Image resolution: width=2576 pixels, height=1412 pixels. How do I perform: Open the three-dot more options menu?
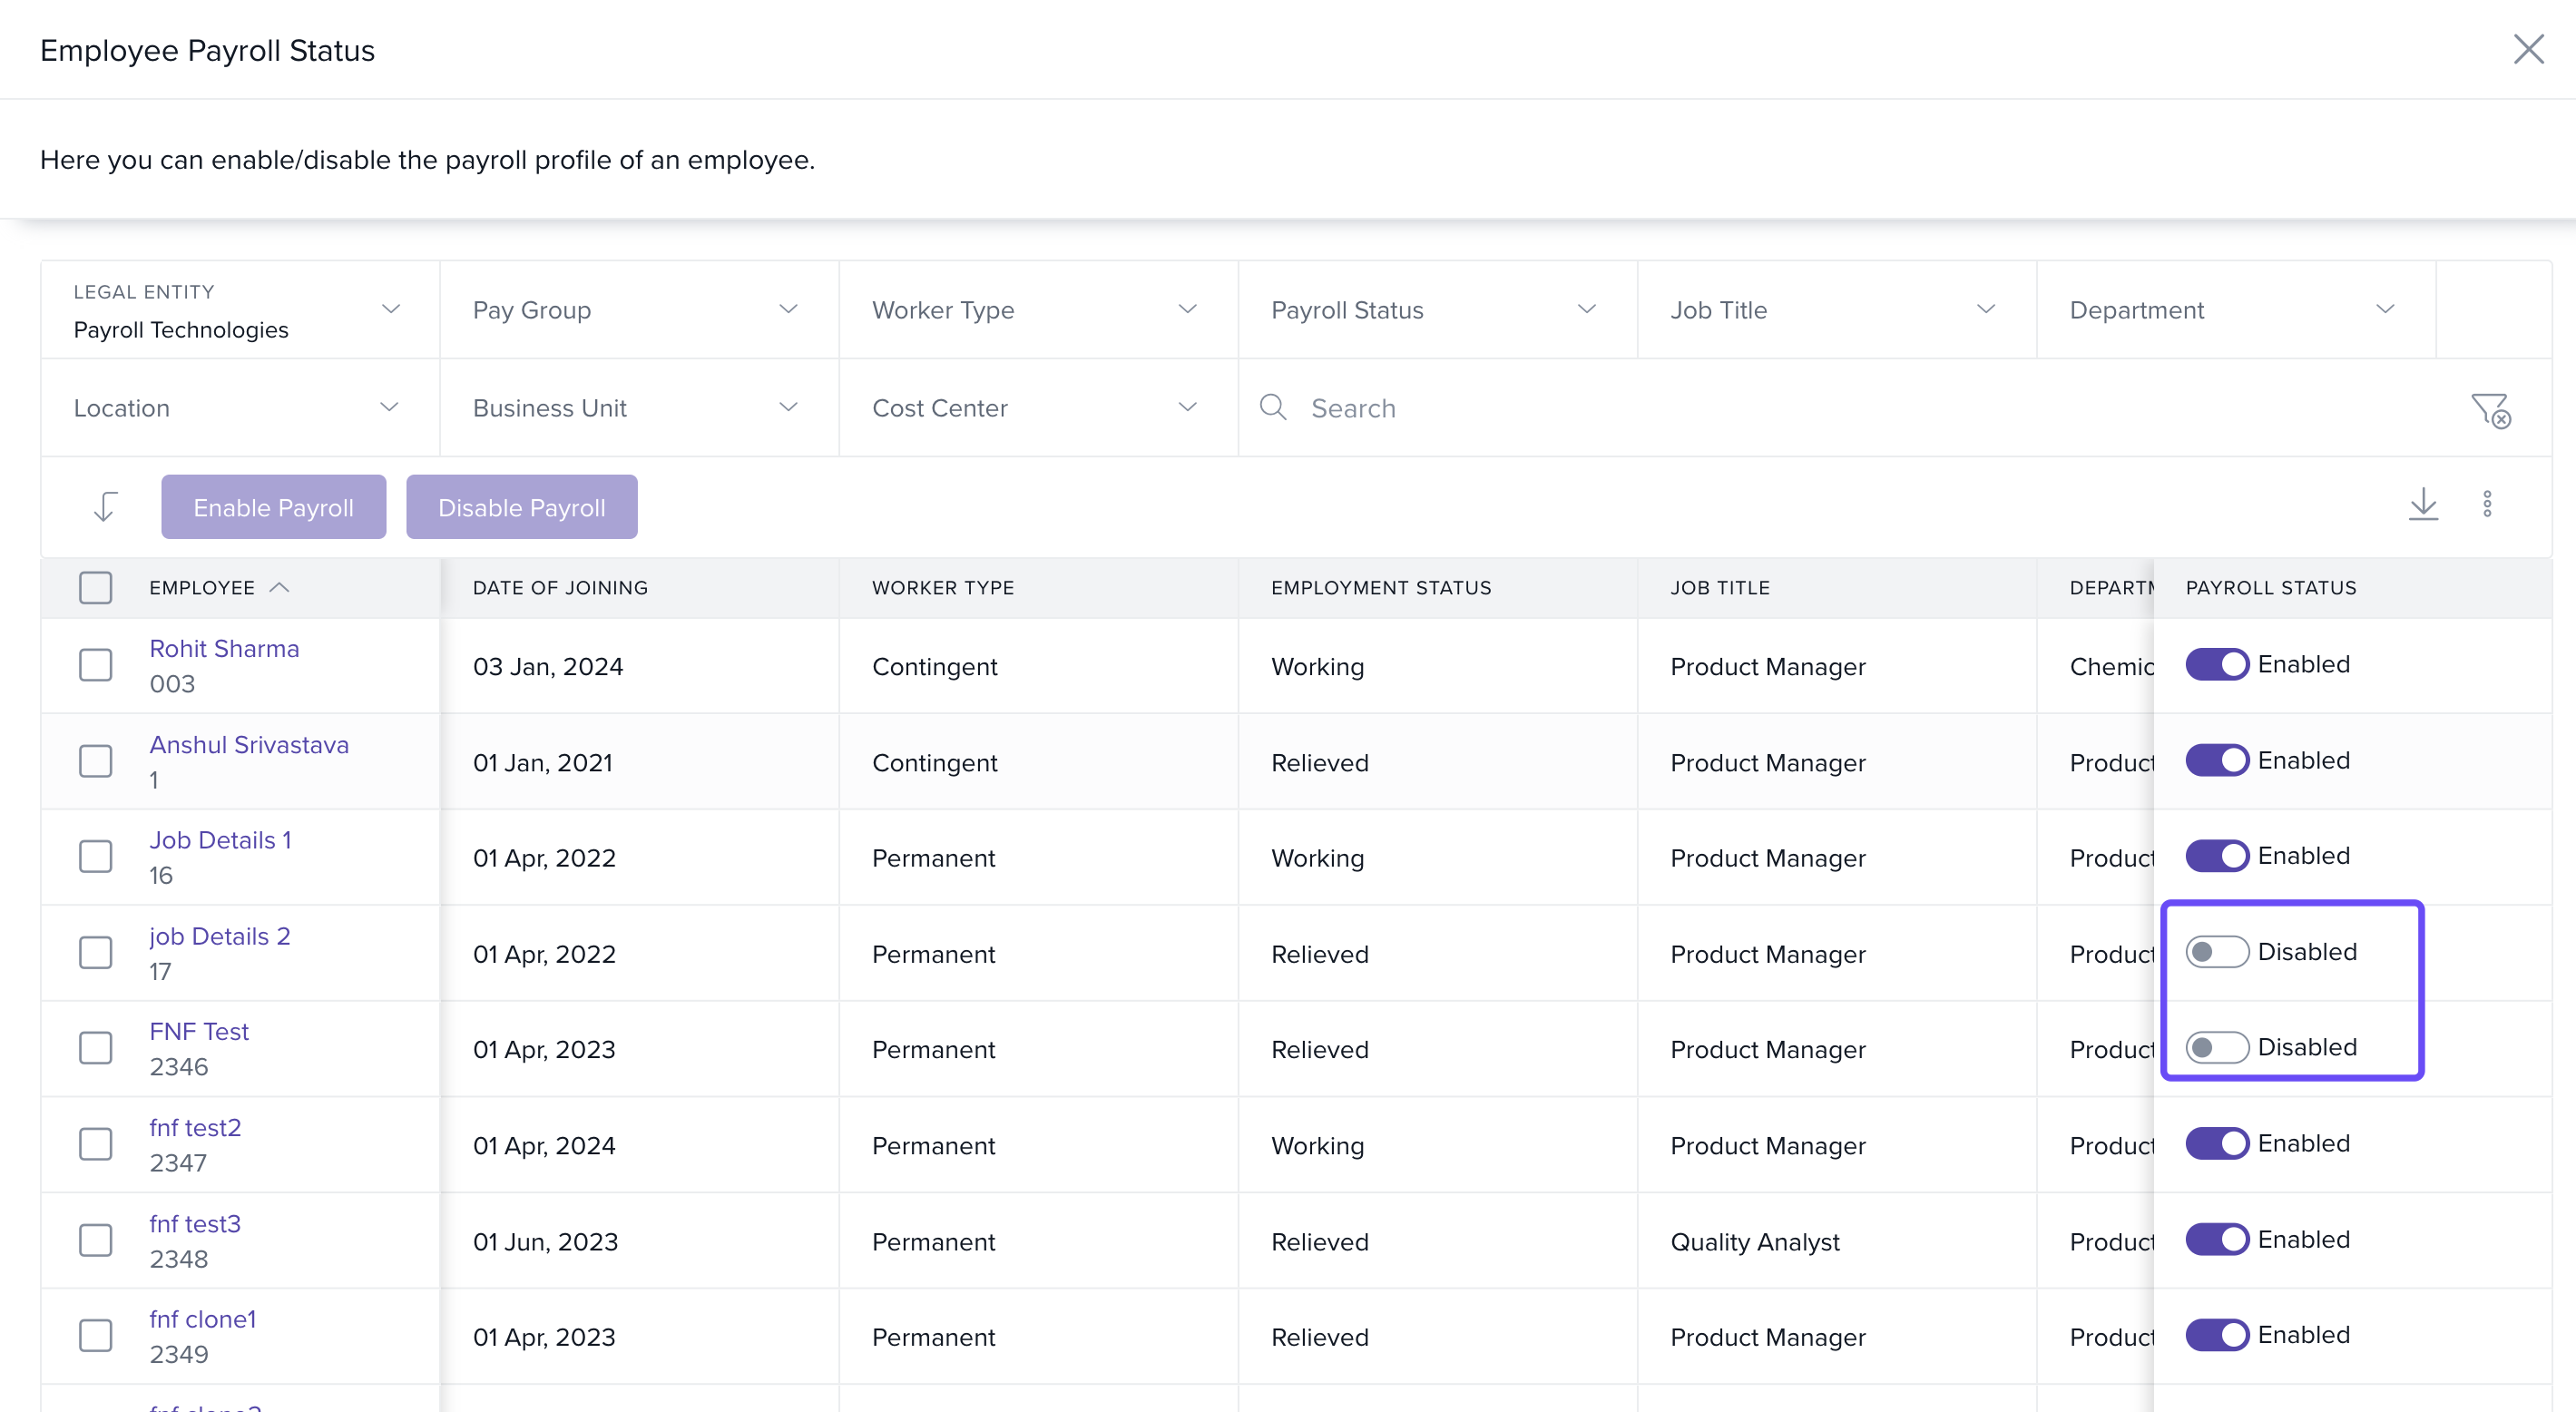point(2487,504)
